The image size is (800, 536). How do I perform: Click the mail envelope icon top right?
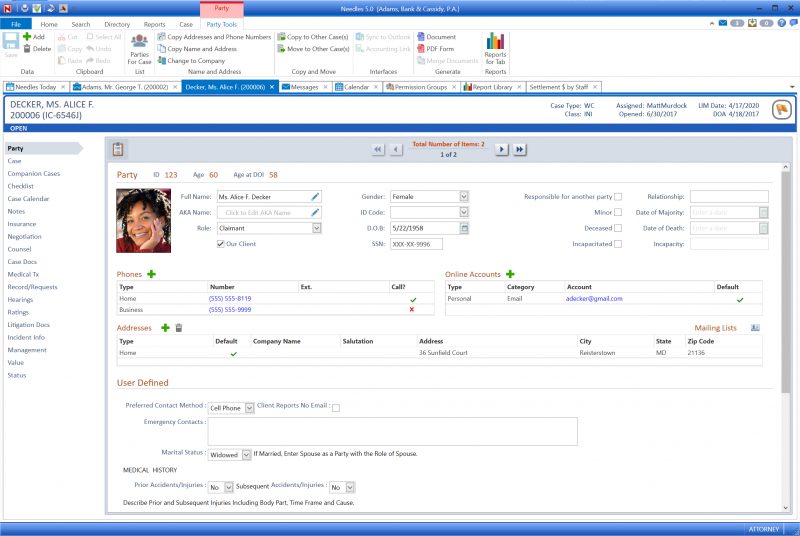click(x=723, y=23)
